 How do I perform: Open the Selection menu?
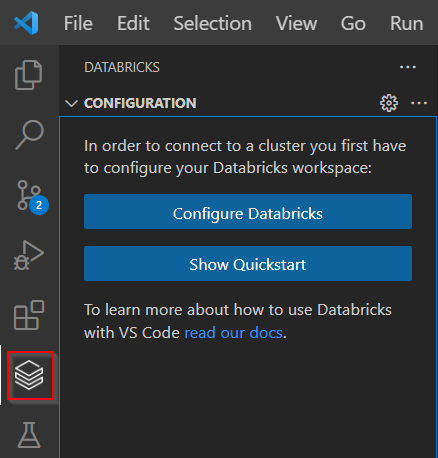coord(213,23)
